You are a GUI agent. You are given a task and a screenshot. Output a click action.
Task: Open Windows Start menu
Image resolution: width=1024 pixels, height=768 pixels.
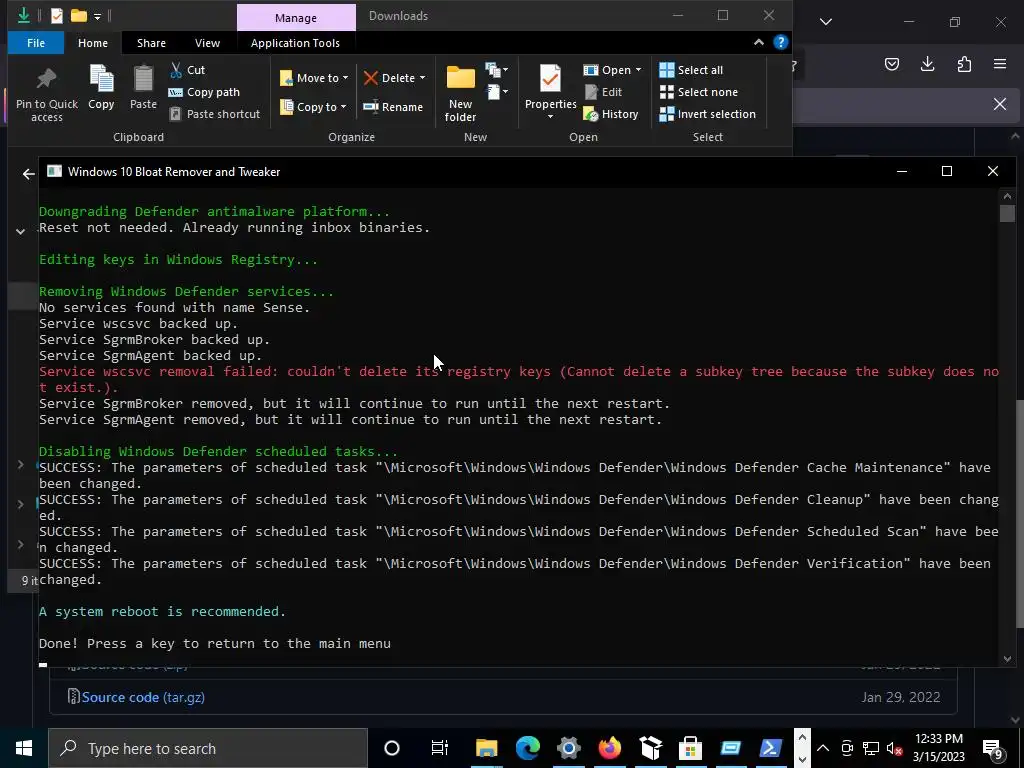pos(24,748)
